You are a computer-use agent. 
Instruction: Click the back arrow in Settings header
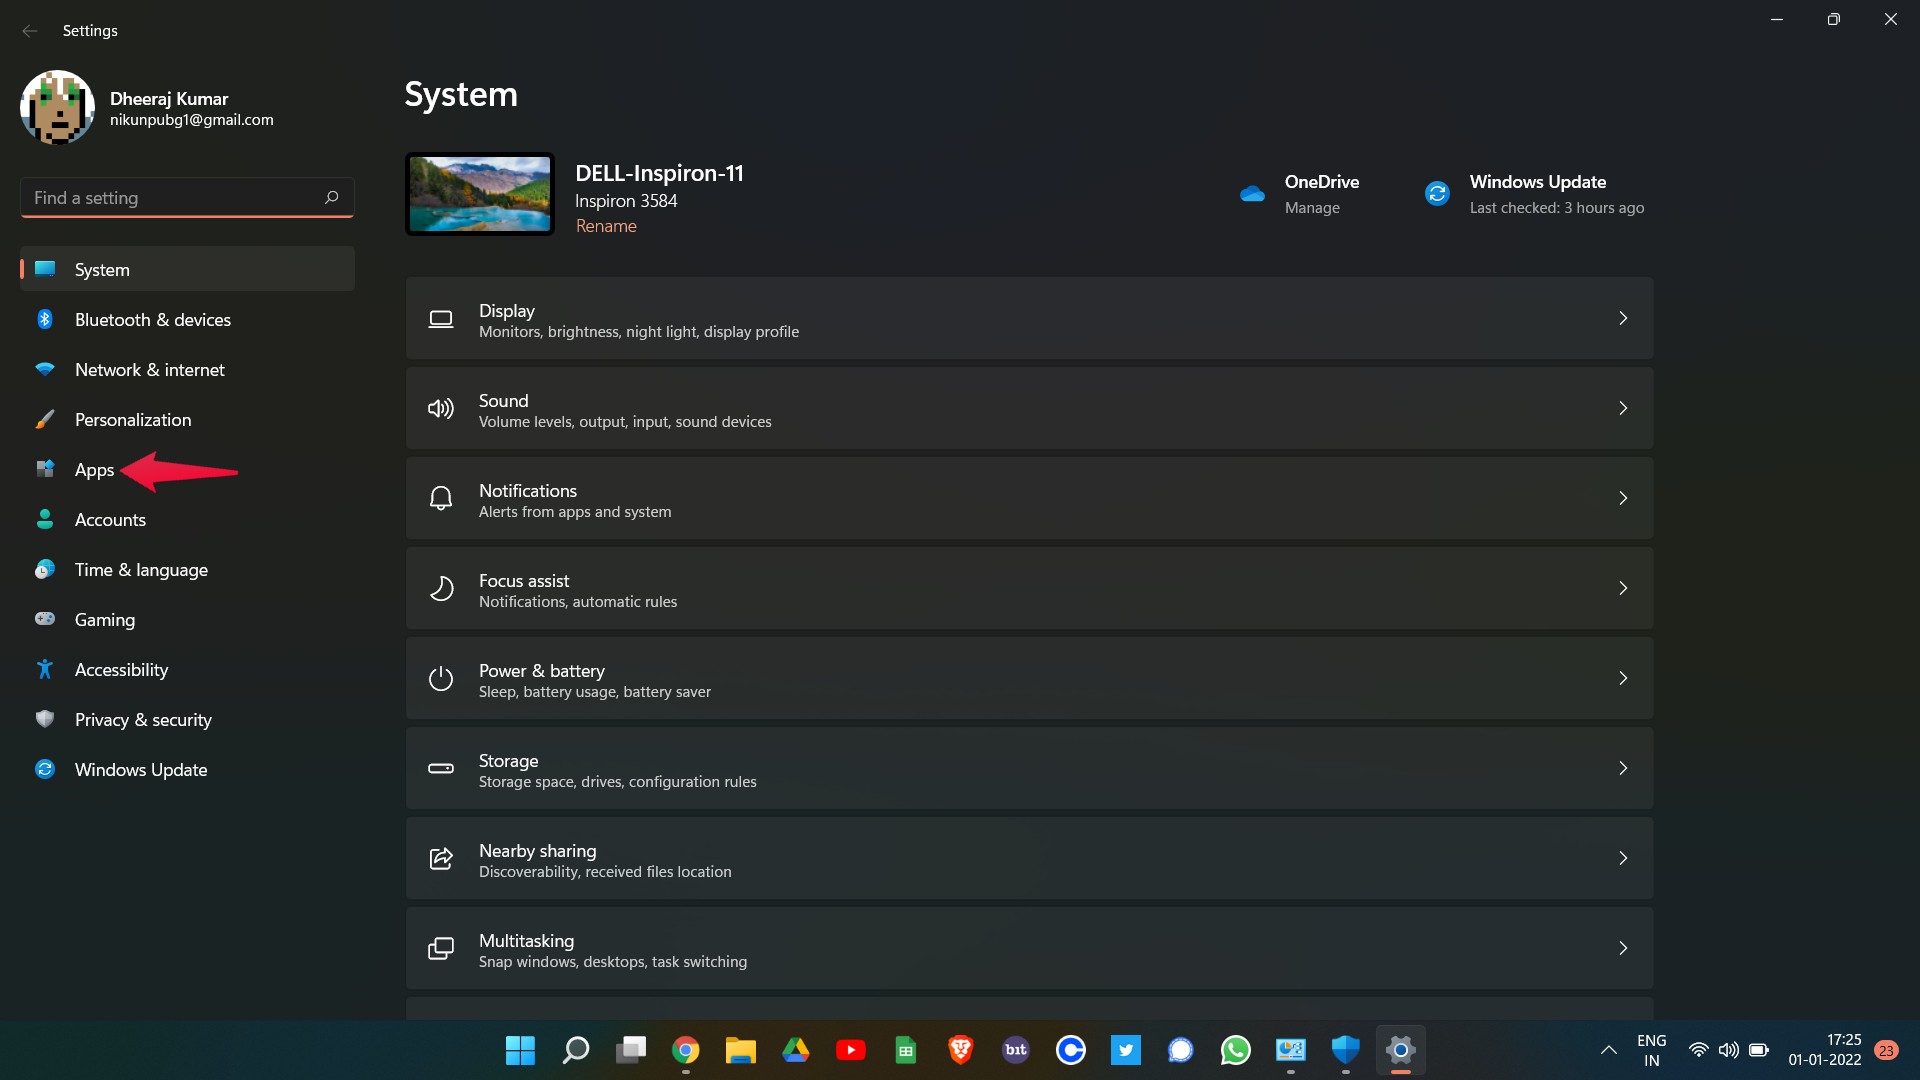[x=30, y=31]
